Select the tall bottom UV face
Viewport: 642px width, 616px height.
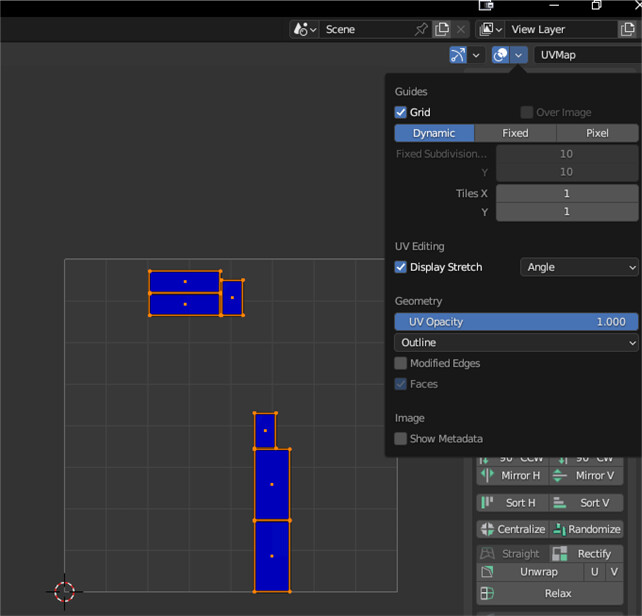coord(272,556)
